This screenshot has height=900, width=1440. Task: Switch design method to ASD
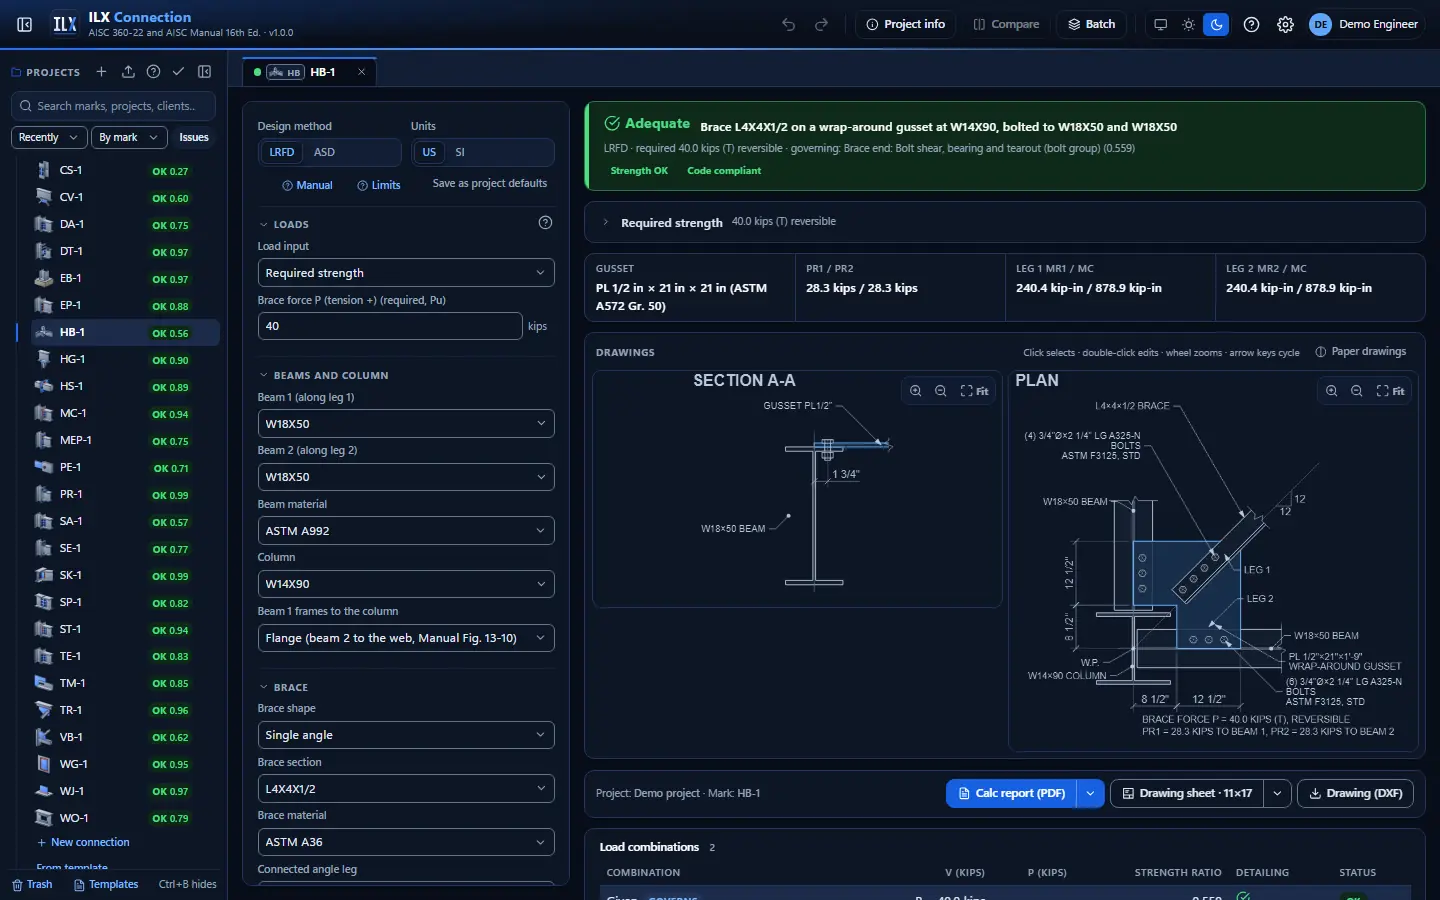click(324, 152)
